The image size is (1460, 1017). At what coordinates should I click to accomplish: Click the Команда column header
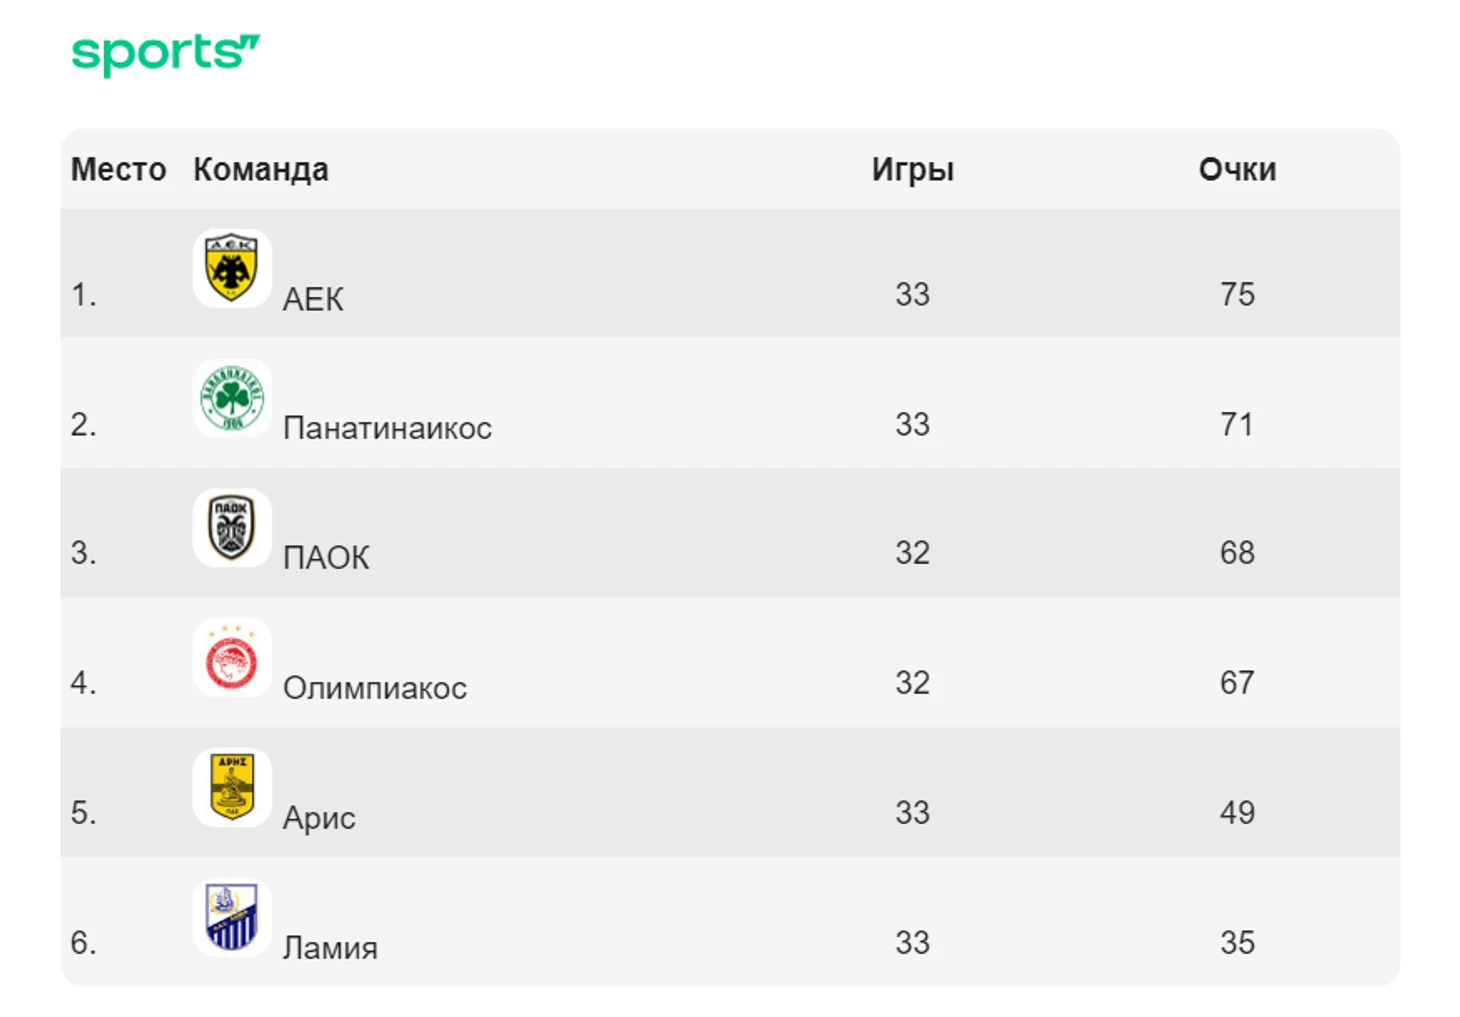(261, 169)
